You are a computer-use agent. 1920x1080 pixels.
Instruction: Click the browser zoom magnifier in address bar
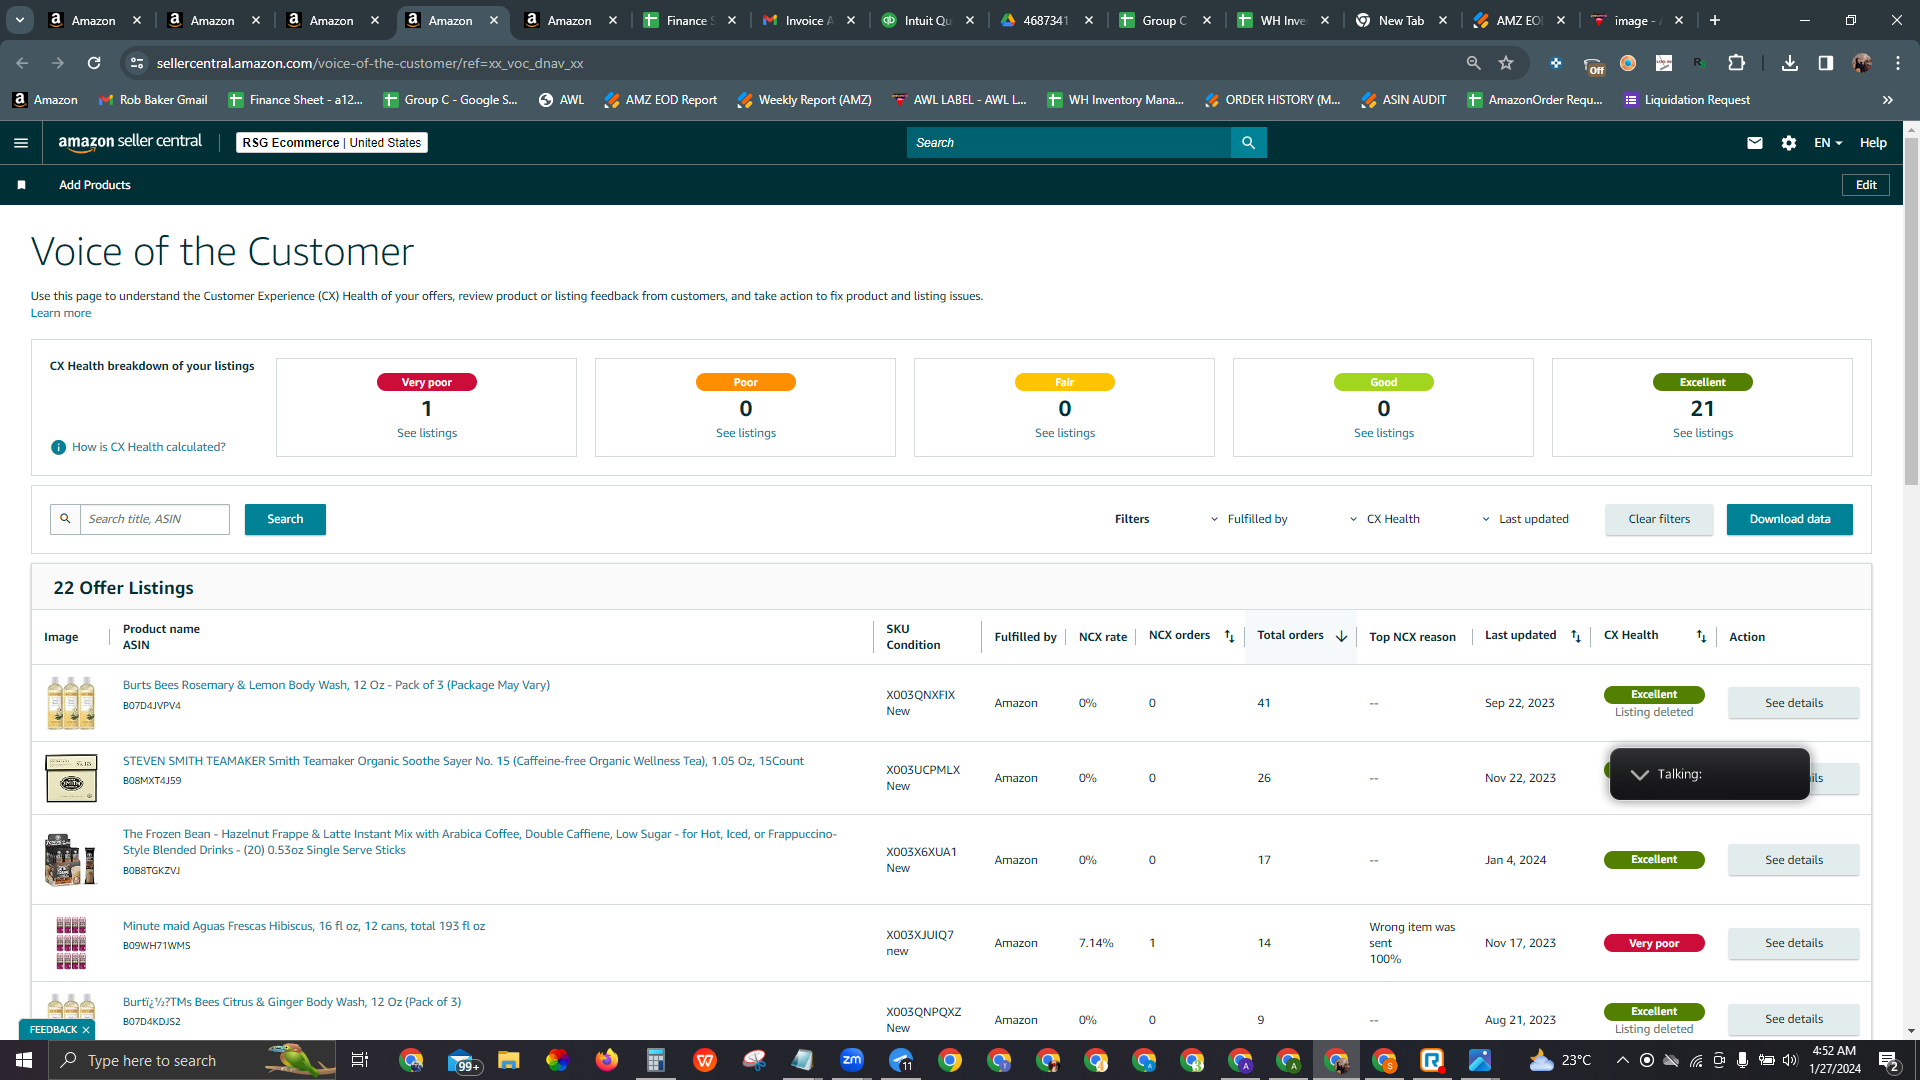(x=1473, y=63)
